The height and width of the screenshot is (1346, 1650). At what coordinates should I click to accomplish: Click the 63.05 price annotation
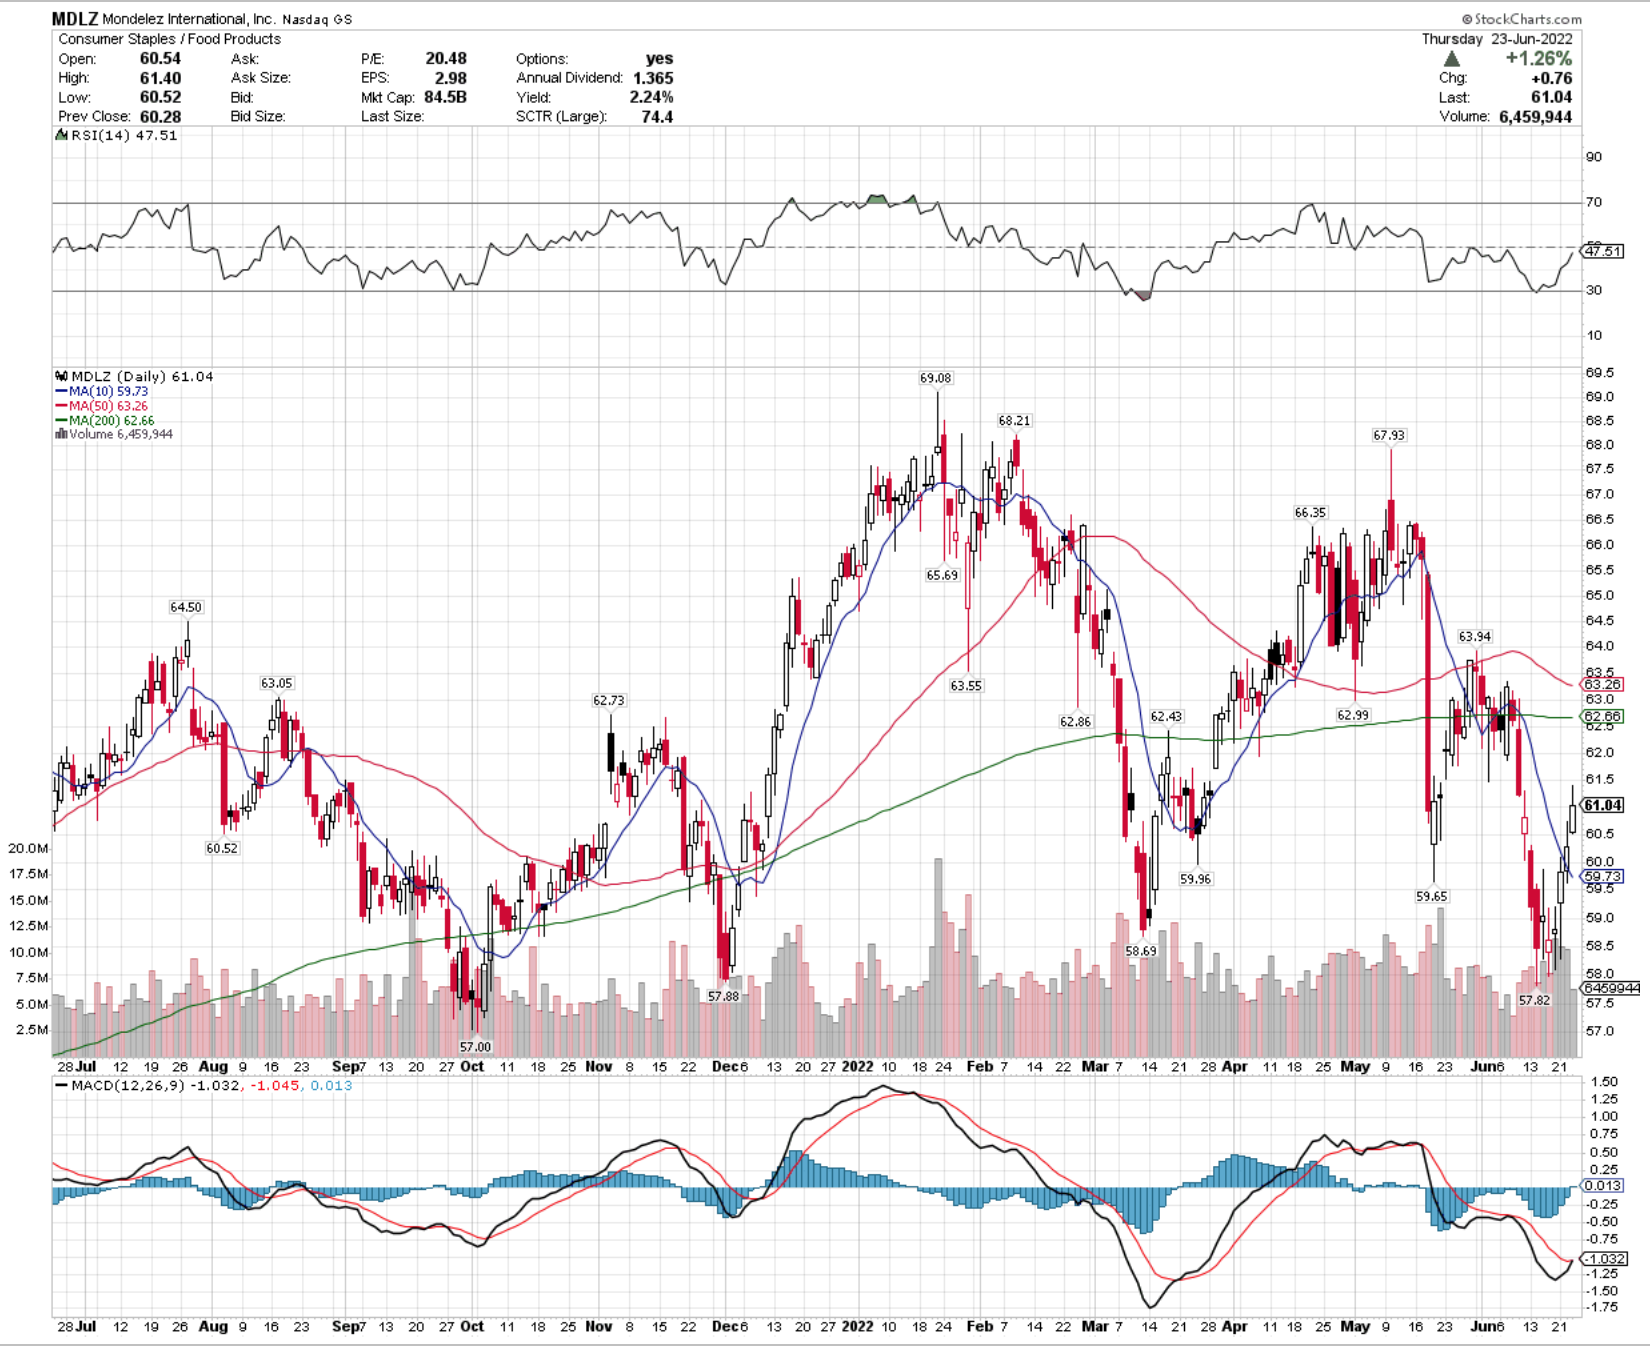point(277,683)
